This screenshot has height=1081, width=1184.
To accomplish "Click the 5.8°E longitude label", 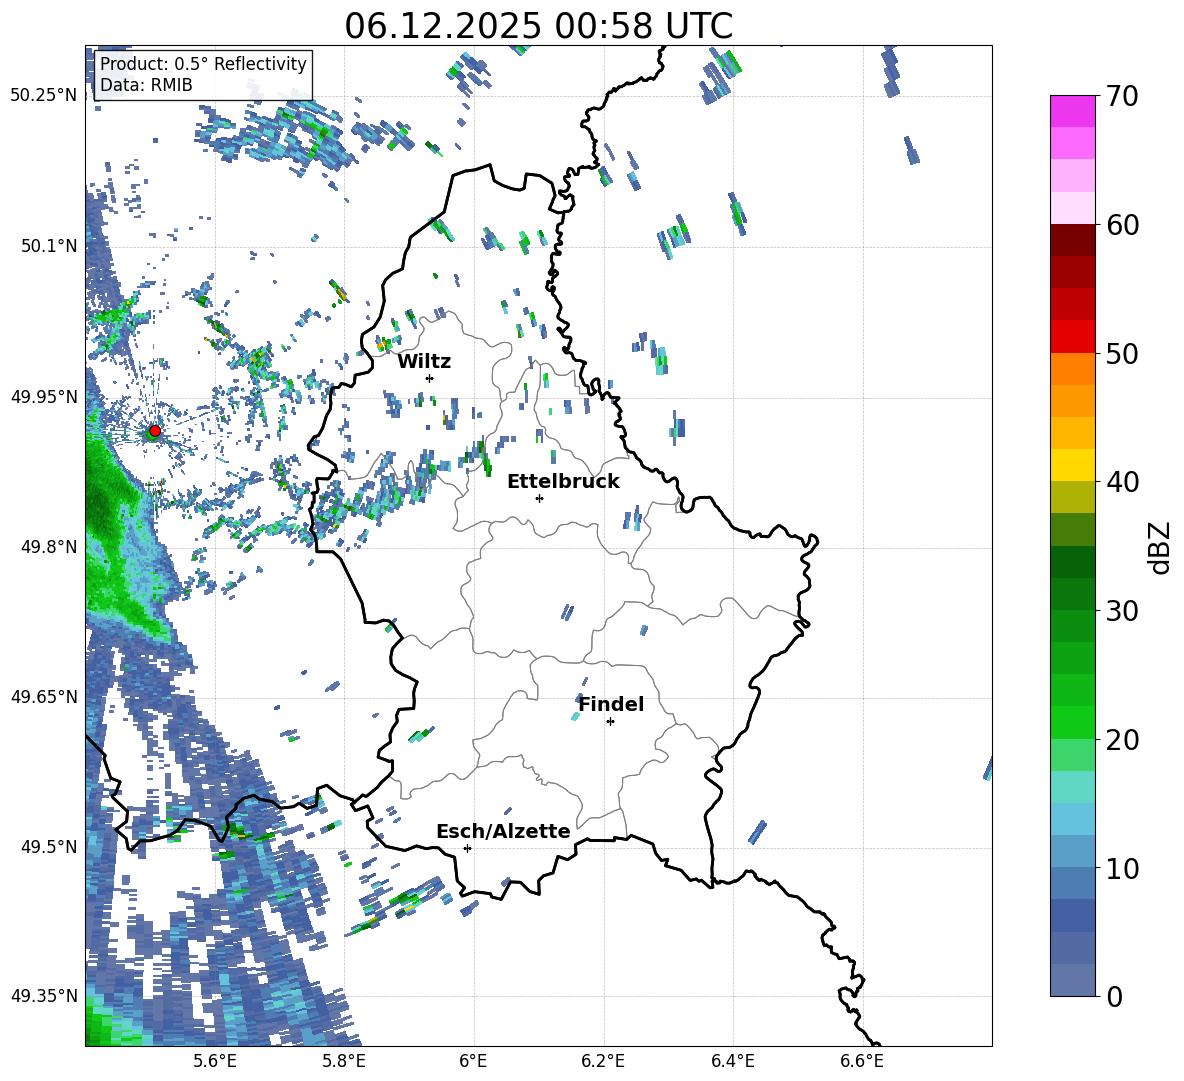I will 344,1061.
